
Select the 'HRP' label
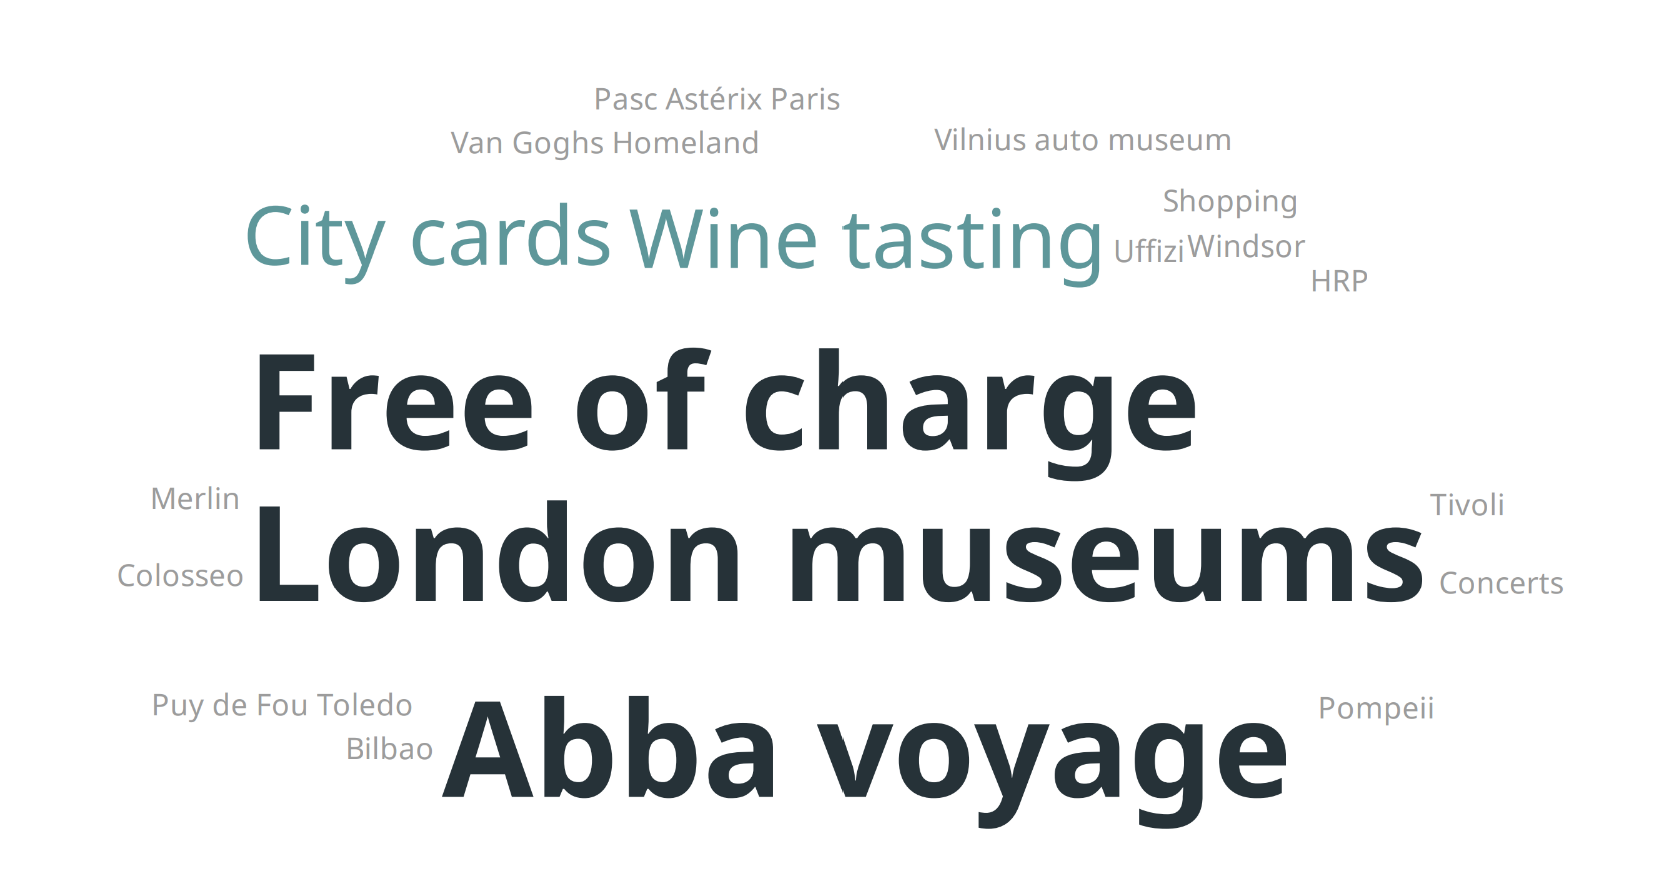(x=1339, y=282)
